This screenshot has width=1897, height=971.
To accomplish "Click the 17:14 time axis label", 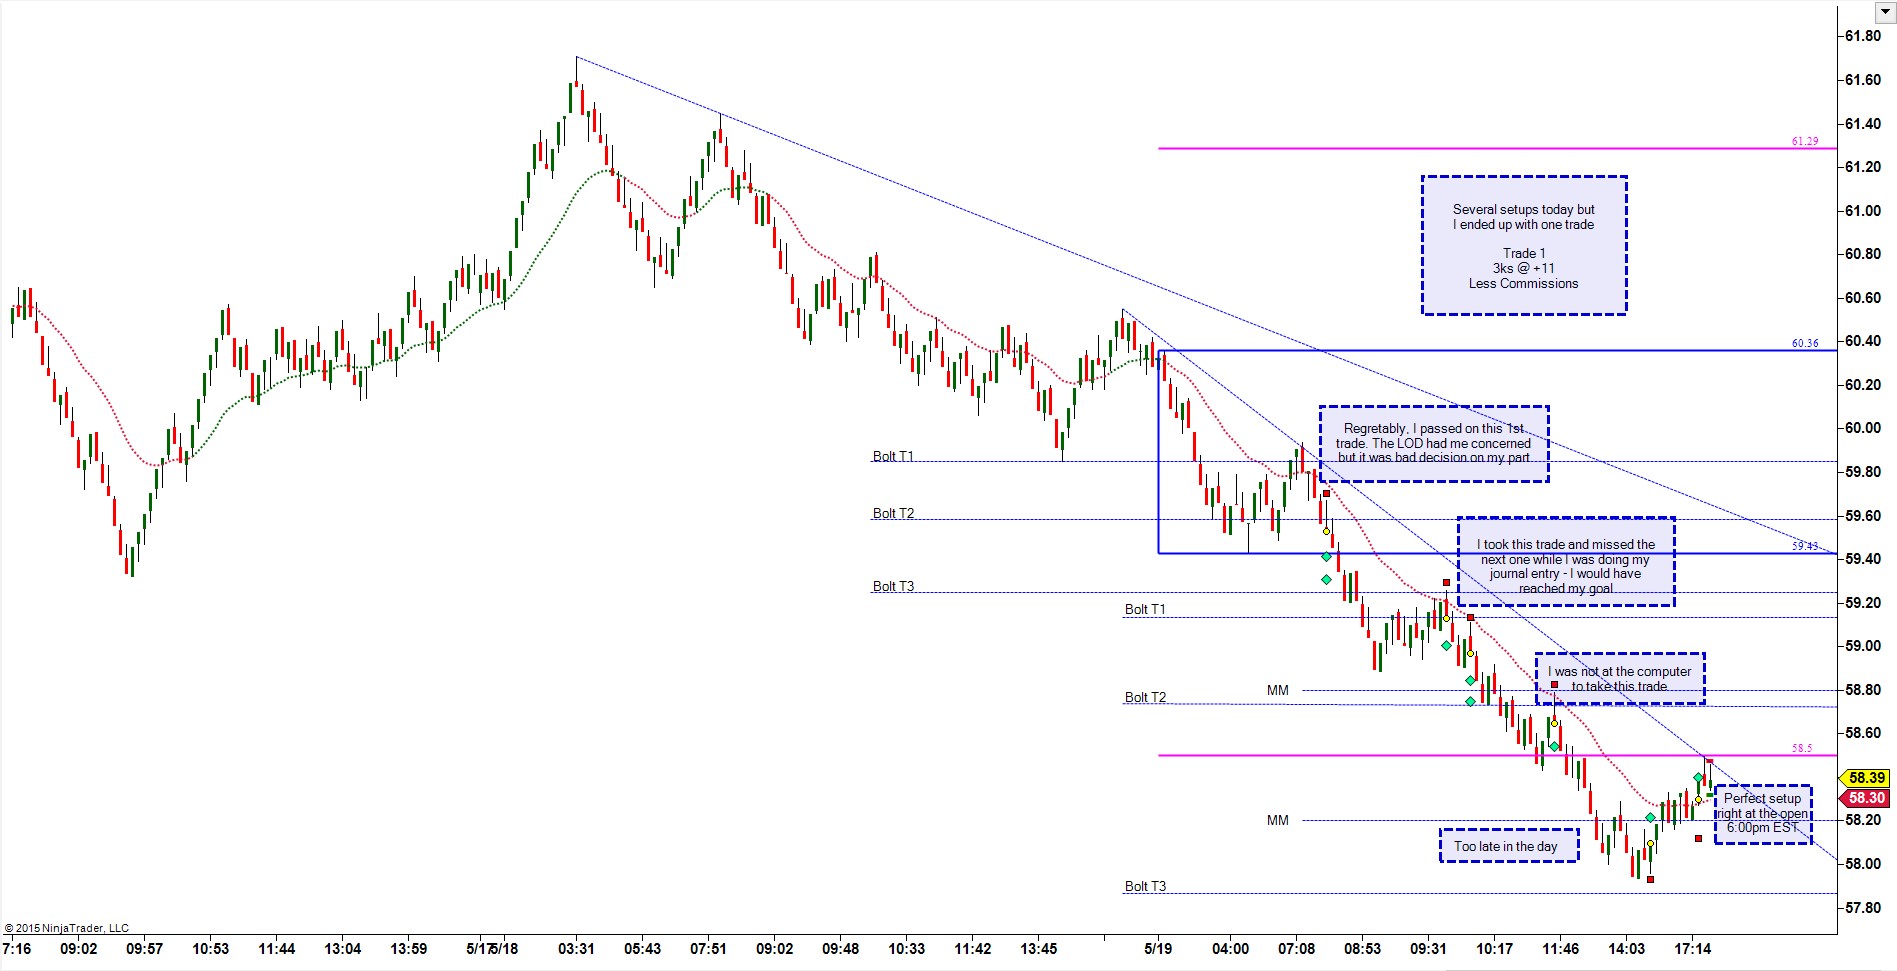I will (x=1692, y=948).
